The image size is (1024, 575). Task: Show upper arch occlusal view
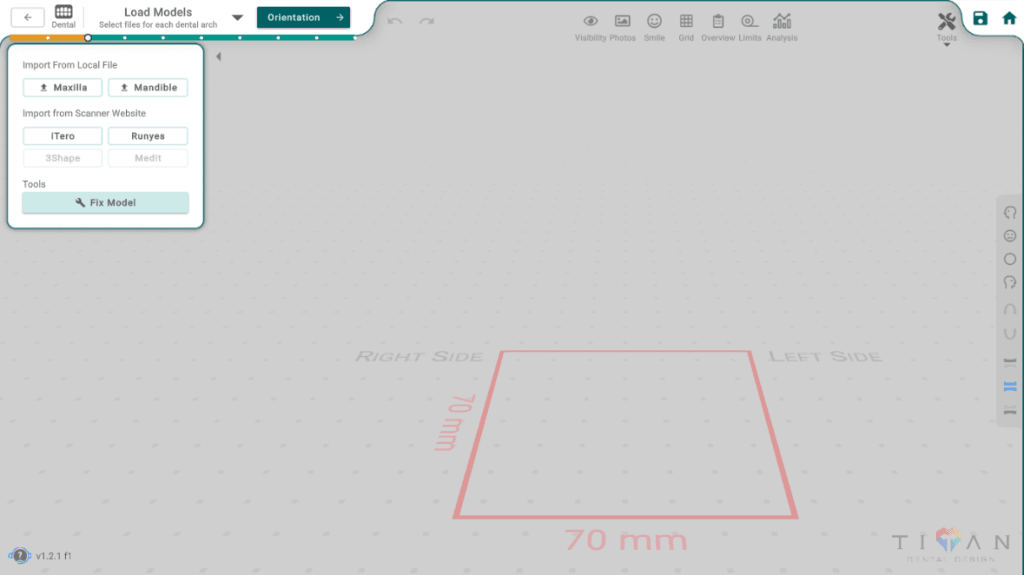pyautogui.click(x=1010, y=308)
